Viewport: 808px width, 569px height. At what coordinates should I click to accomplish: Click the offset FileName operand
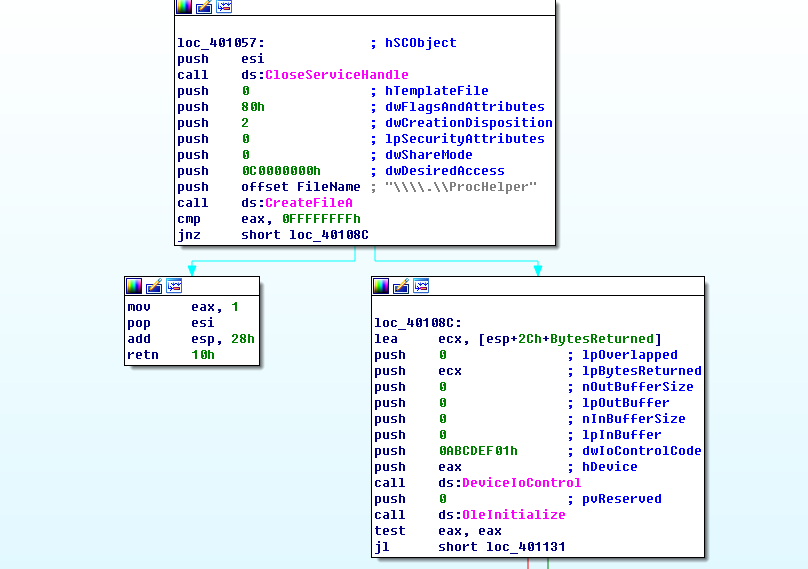pyautogui.click(x=301, y=187)
